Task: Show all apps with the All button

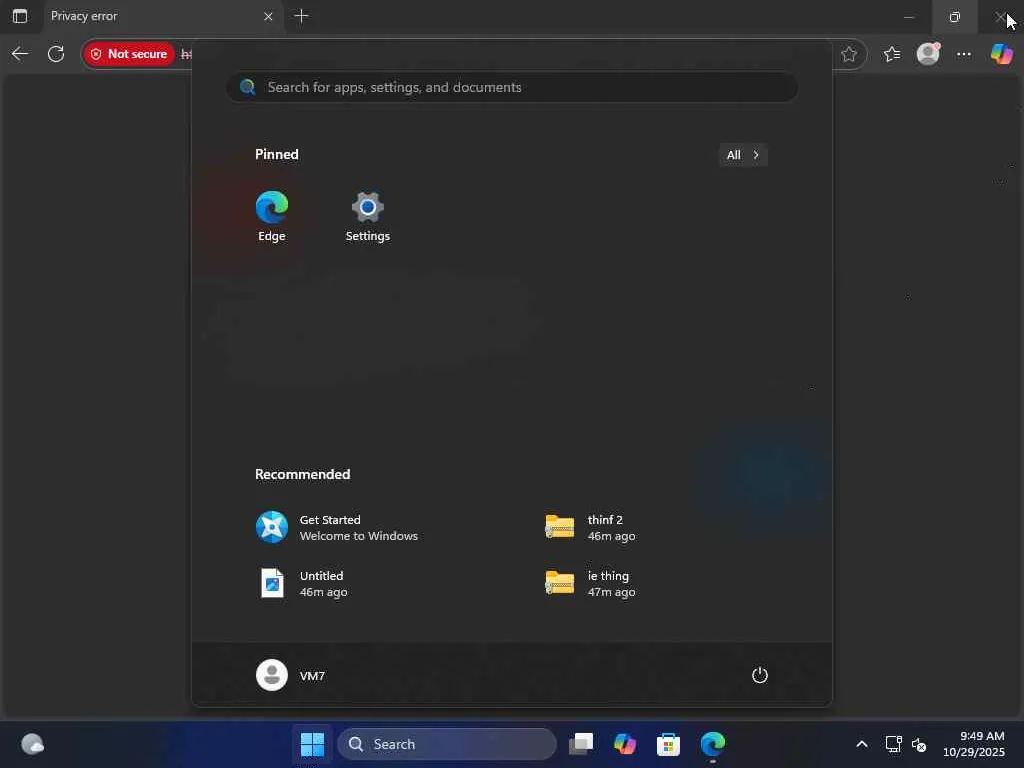Action: pos(743,155)
